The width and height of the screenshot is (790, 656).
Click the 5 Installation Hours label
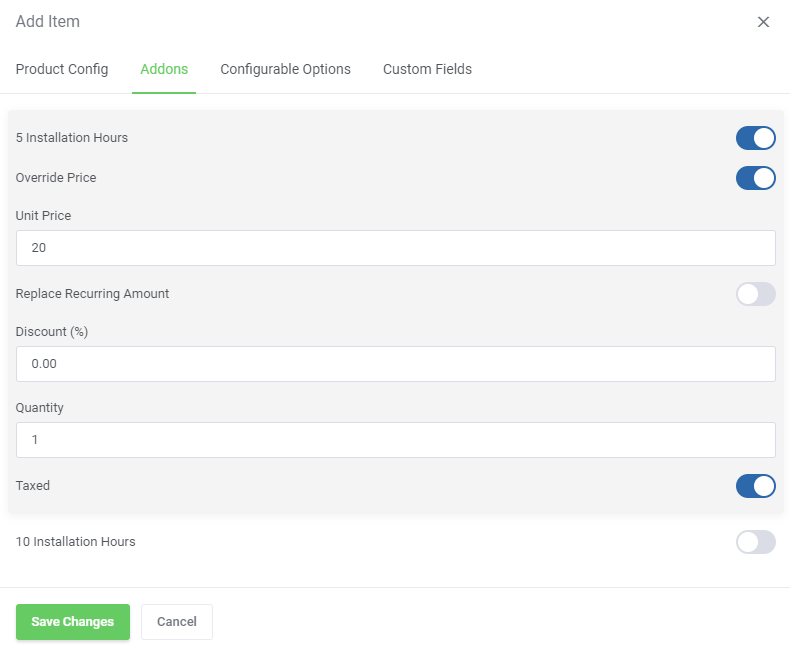(72, 138)
